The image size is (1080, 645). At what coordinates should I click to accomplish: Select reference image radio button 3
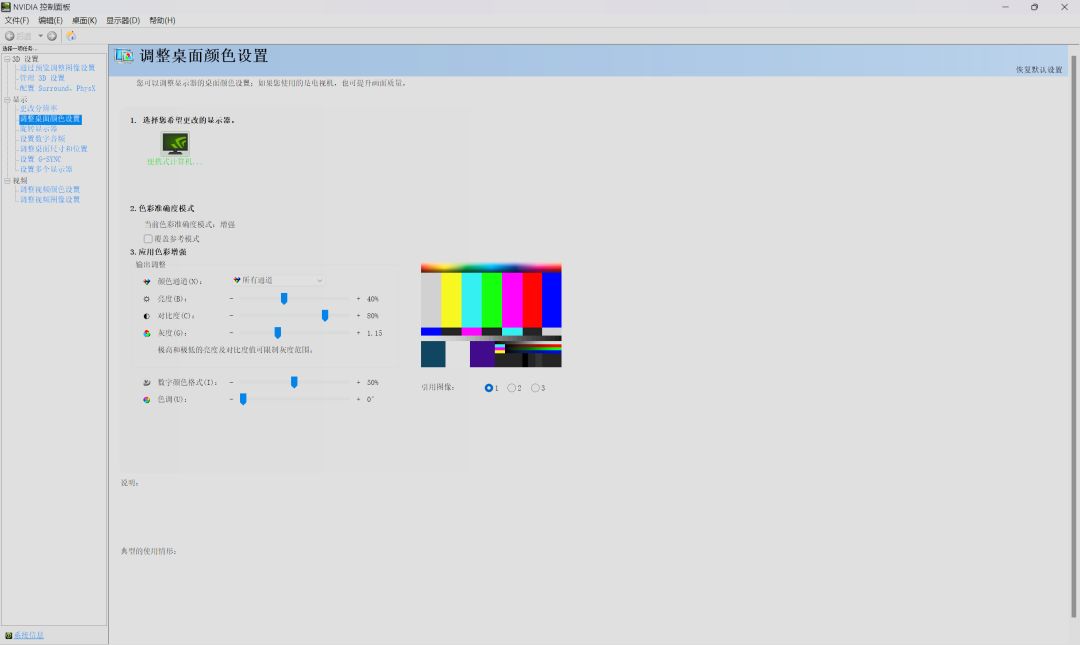pos(535,388)
